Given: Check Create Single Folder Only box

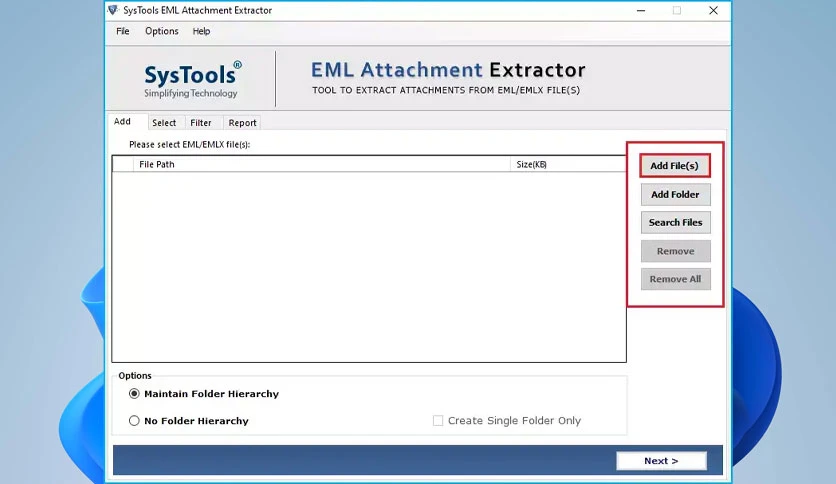Looking at the screenshot, I should [x=438, y=421].
